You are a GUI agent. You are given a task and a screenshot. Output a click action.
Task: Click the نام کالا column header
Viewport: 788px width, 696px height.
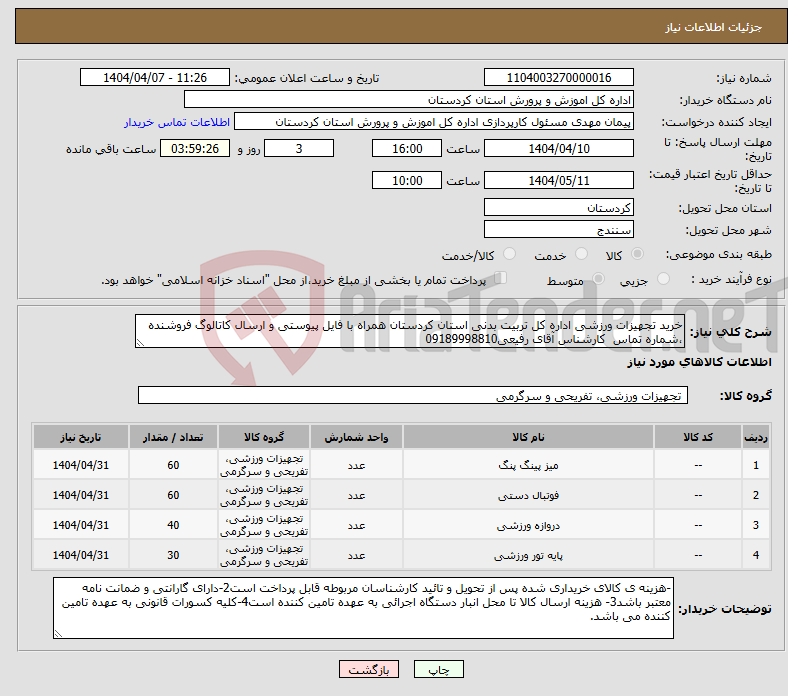click(528, 437)
